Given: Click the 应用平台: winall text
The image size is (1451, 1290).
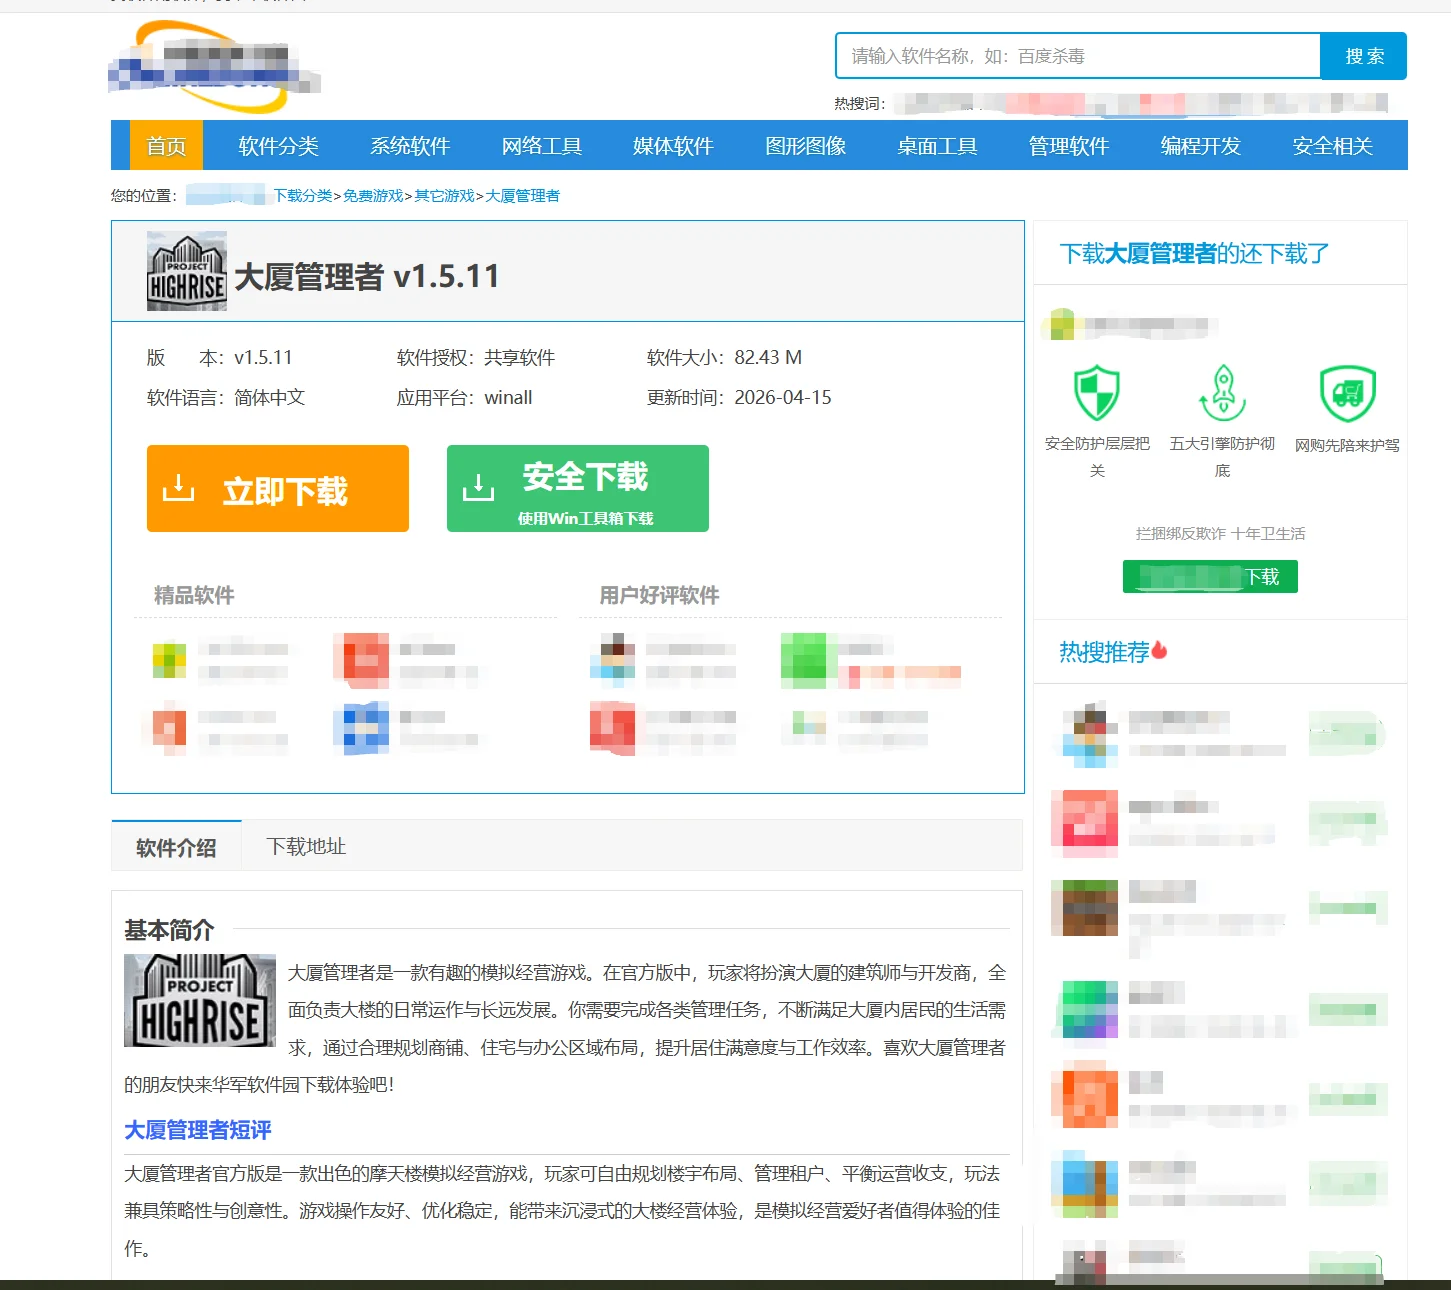Looking at the screenshot, I should pyautogui.click(x=464, y=397).
